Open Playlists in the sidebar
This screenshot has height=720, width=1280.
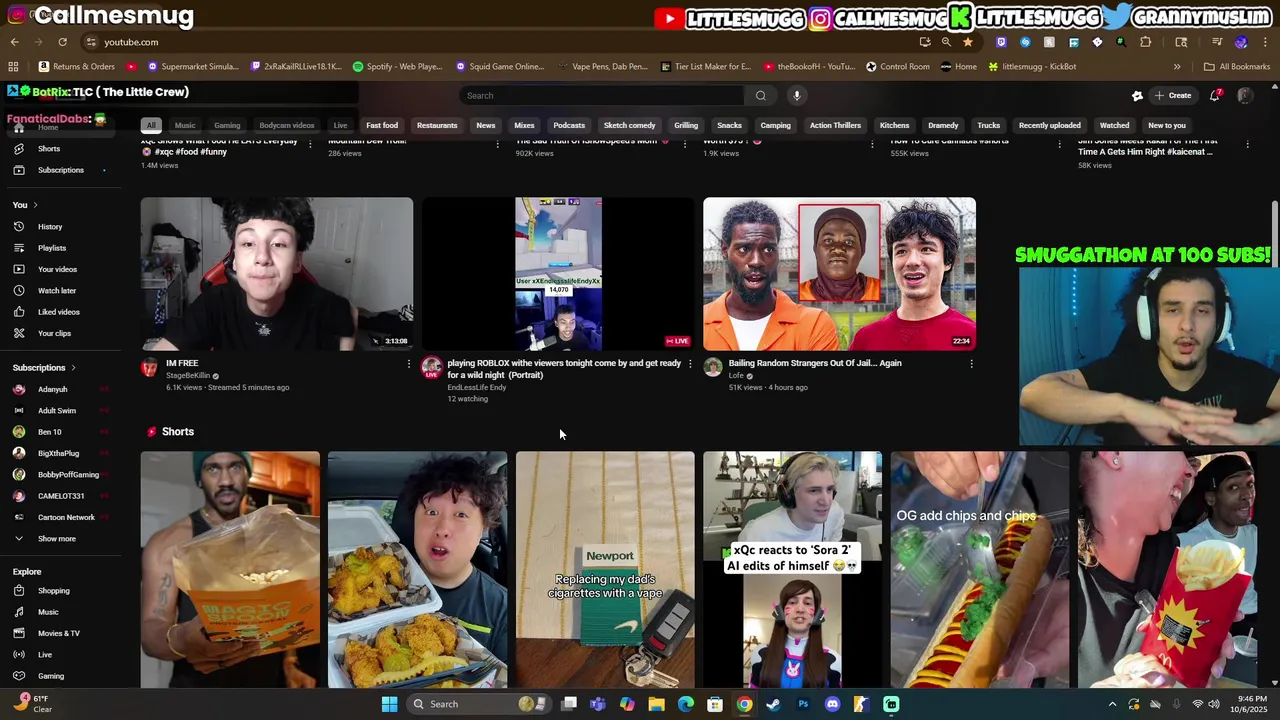coord(52,248)
